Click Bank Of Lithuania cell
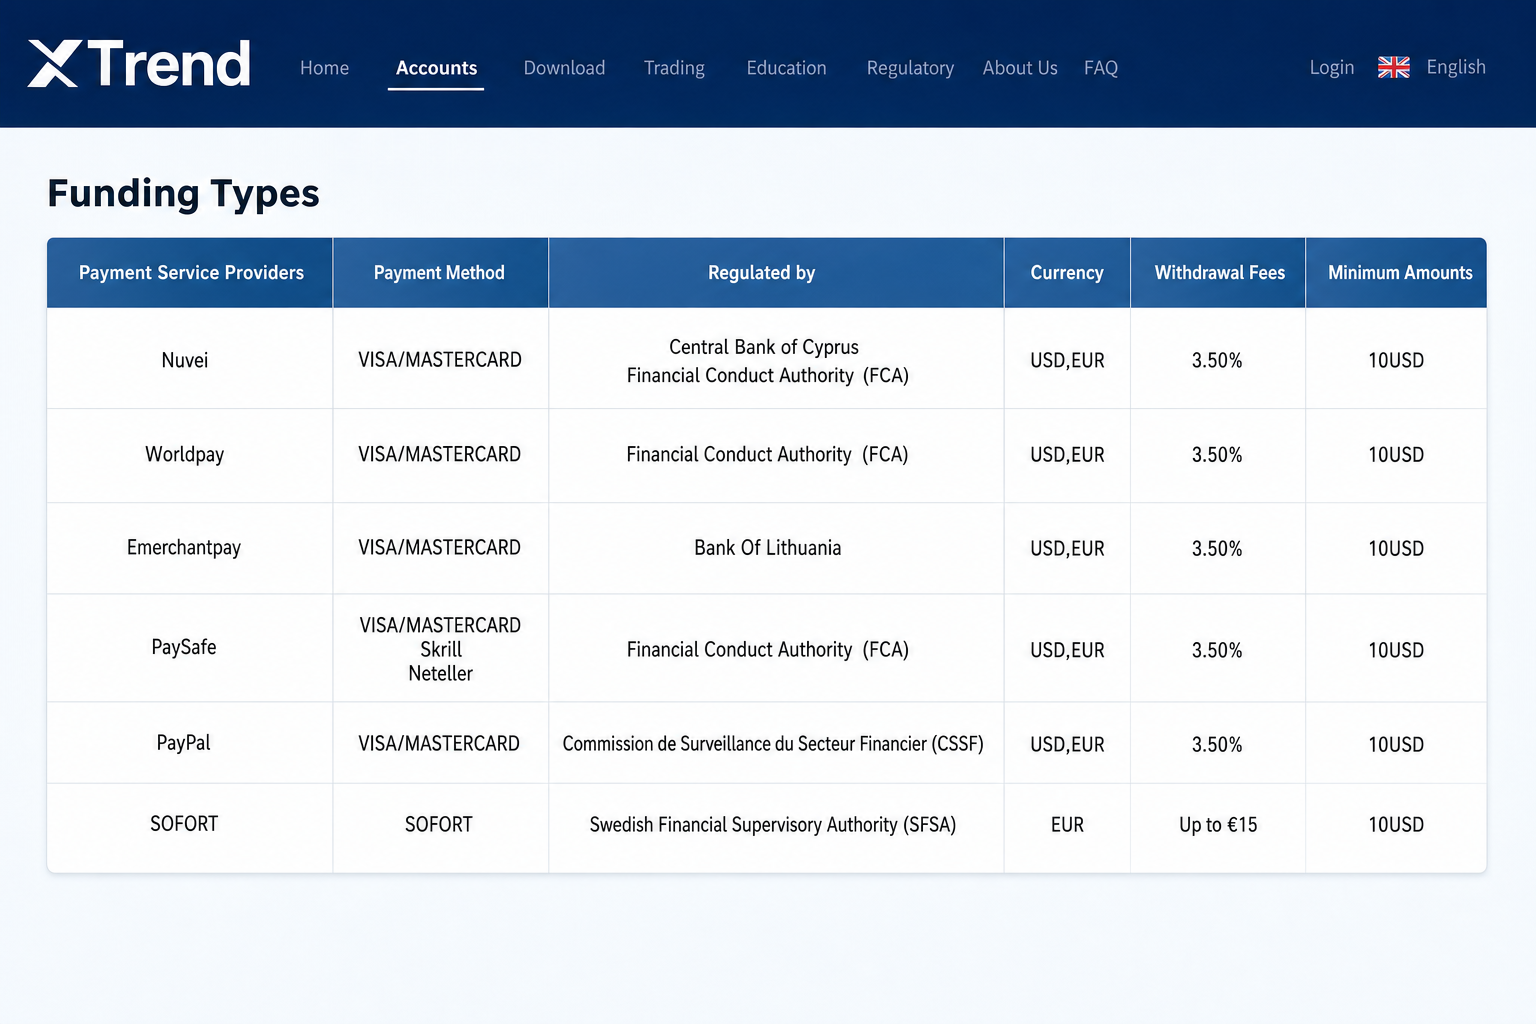 pos(776,548)
